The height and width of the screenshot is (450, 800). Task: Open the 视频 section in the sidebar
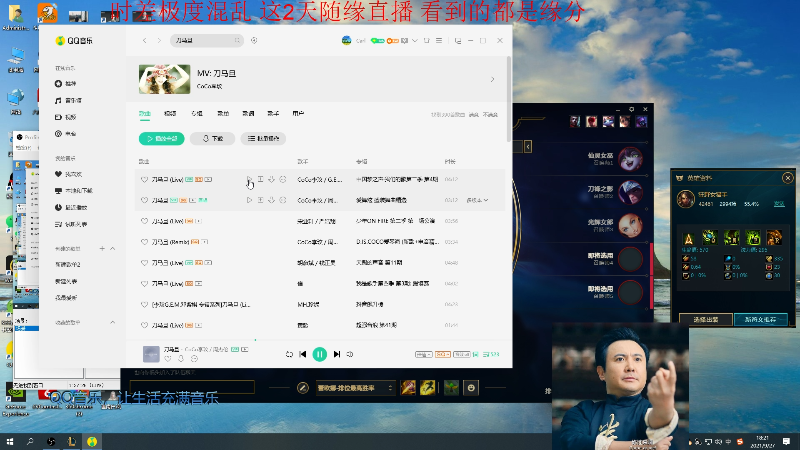(x=66, y=117)
